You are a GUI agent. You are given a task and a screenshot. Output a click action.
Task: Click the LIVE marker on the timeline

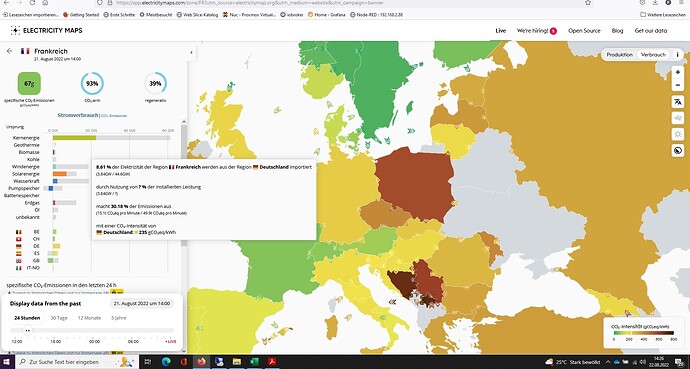(x=171, y=341)
